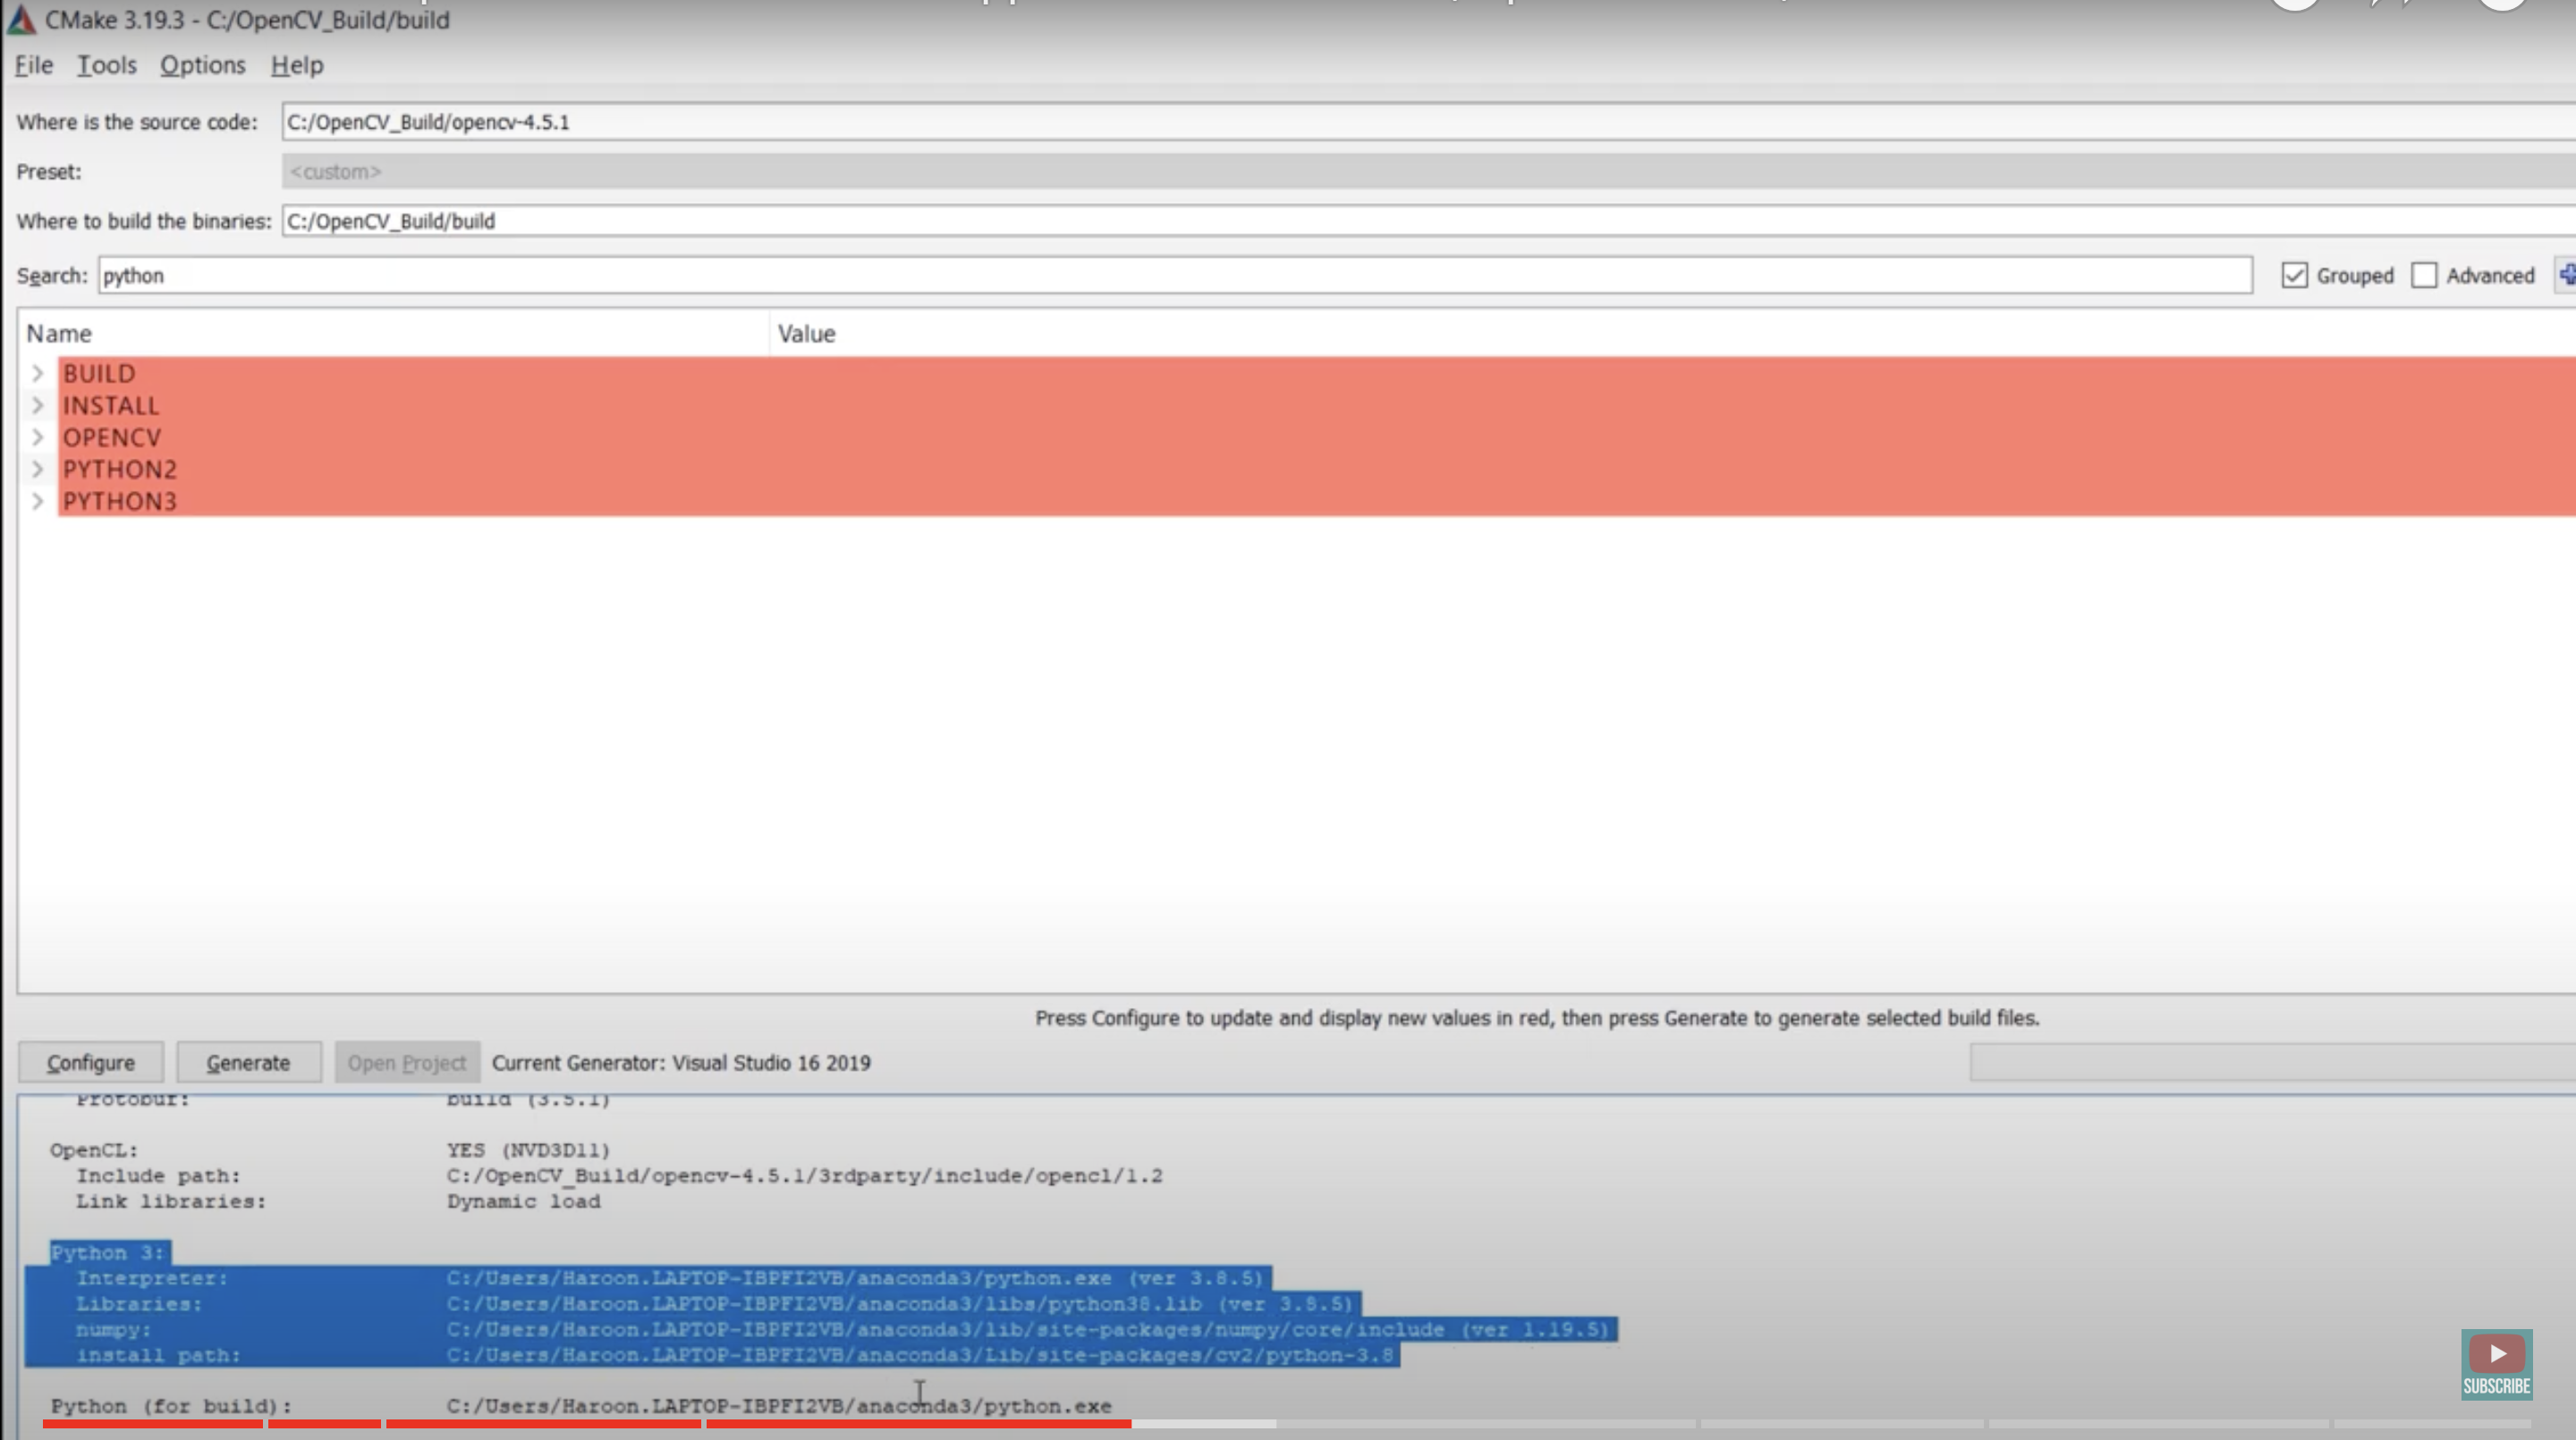Click the 'Link libraries: Dynamic load' line
The width and height of the screenshot is (2576, 1440).
click(x=338, y=1201)
